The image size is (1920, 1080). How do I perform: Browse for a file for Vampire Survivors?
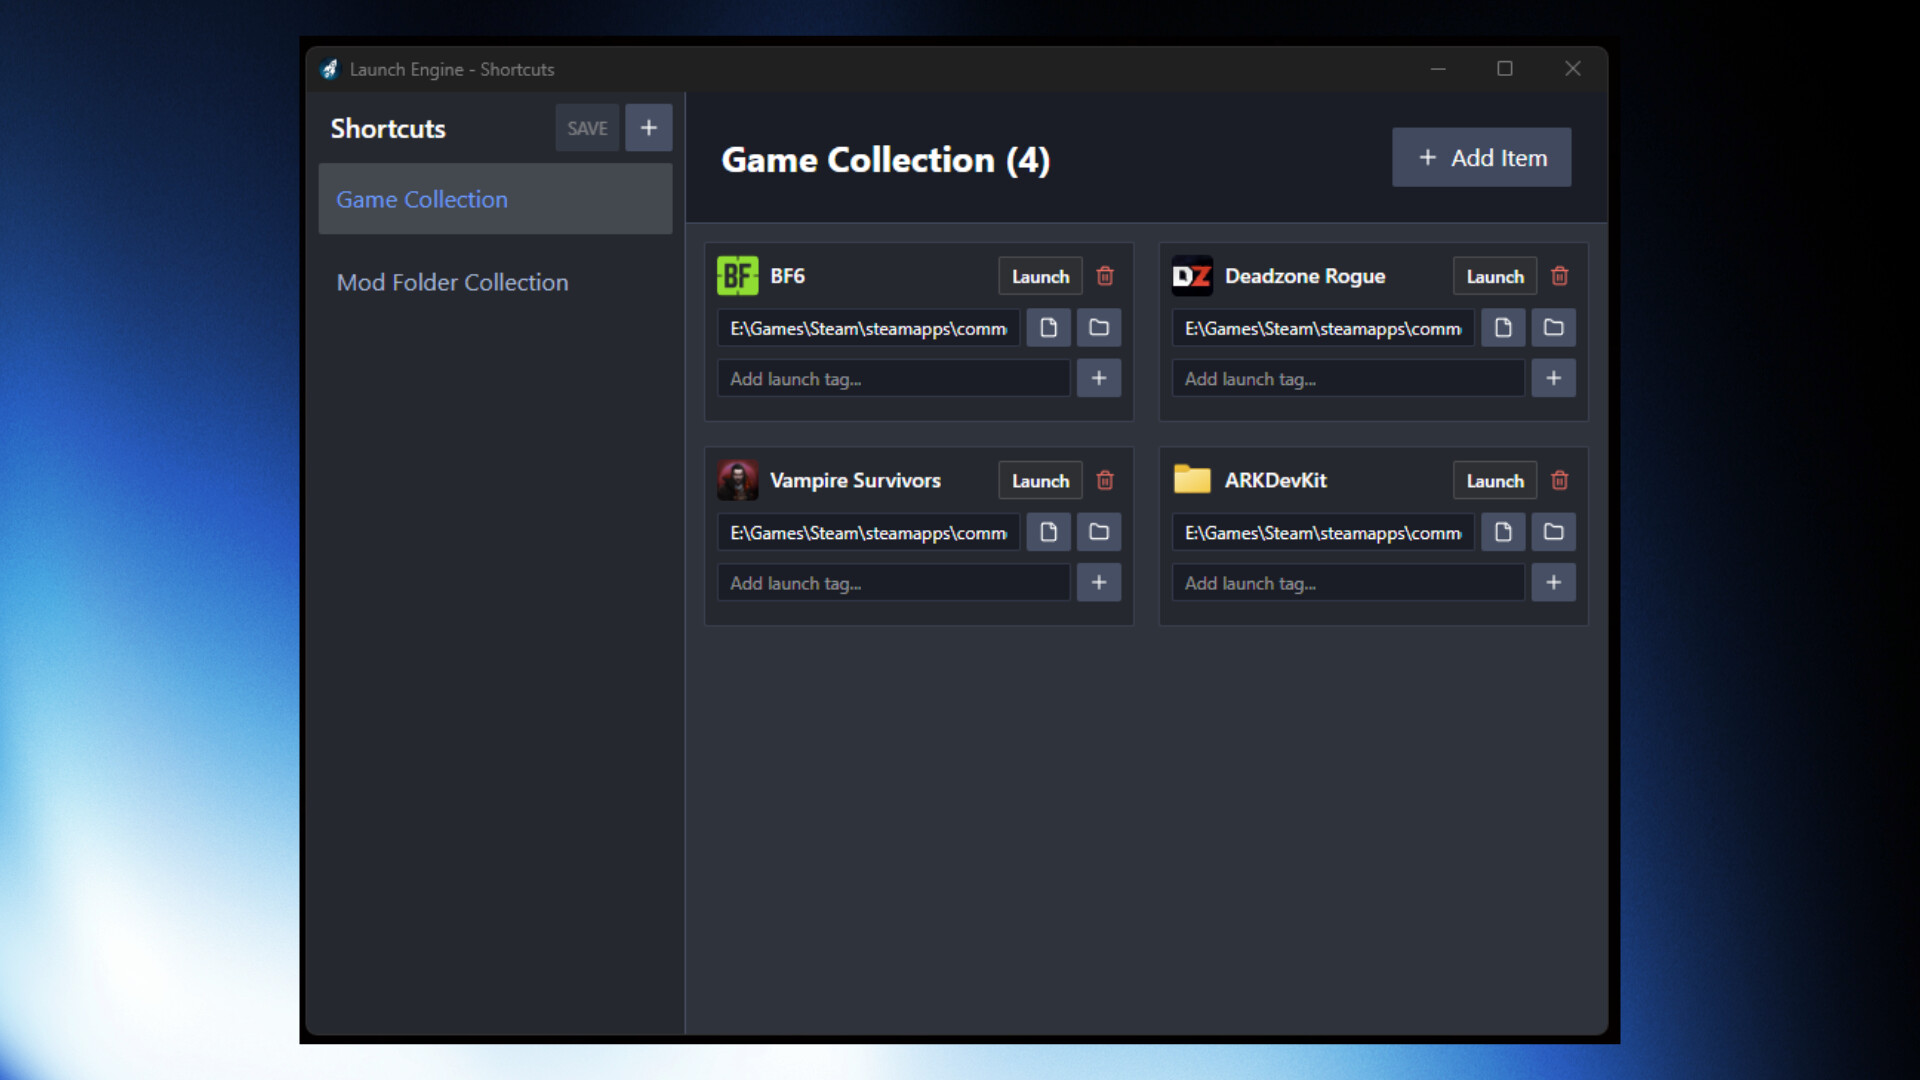click(x=1048, y=532)
